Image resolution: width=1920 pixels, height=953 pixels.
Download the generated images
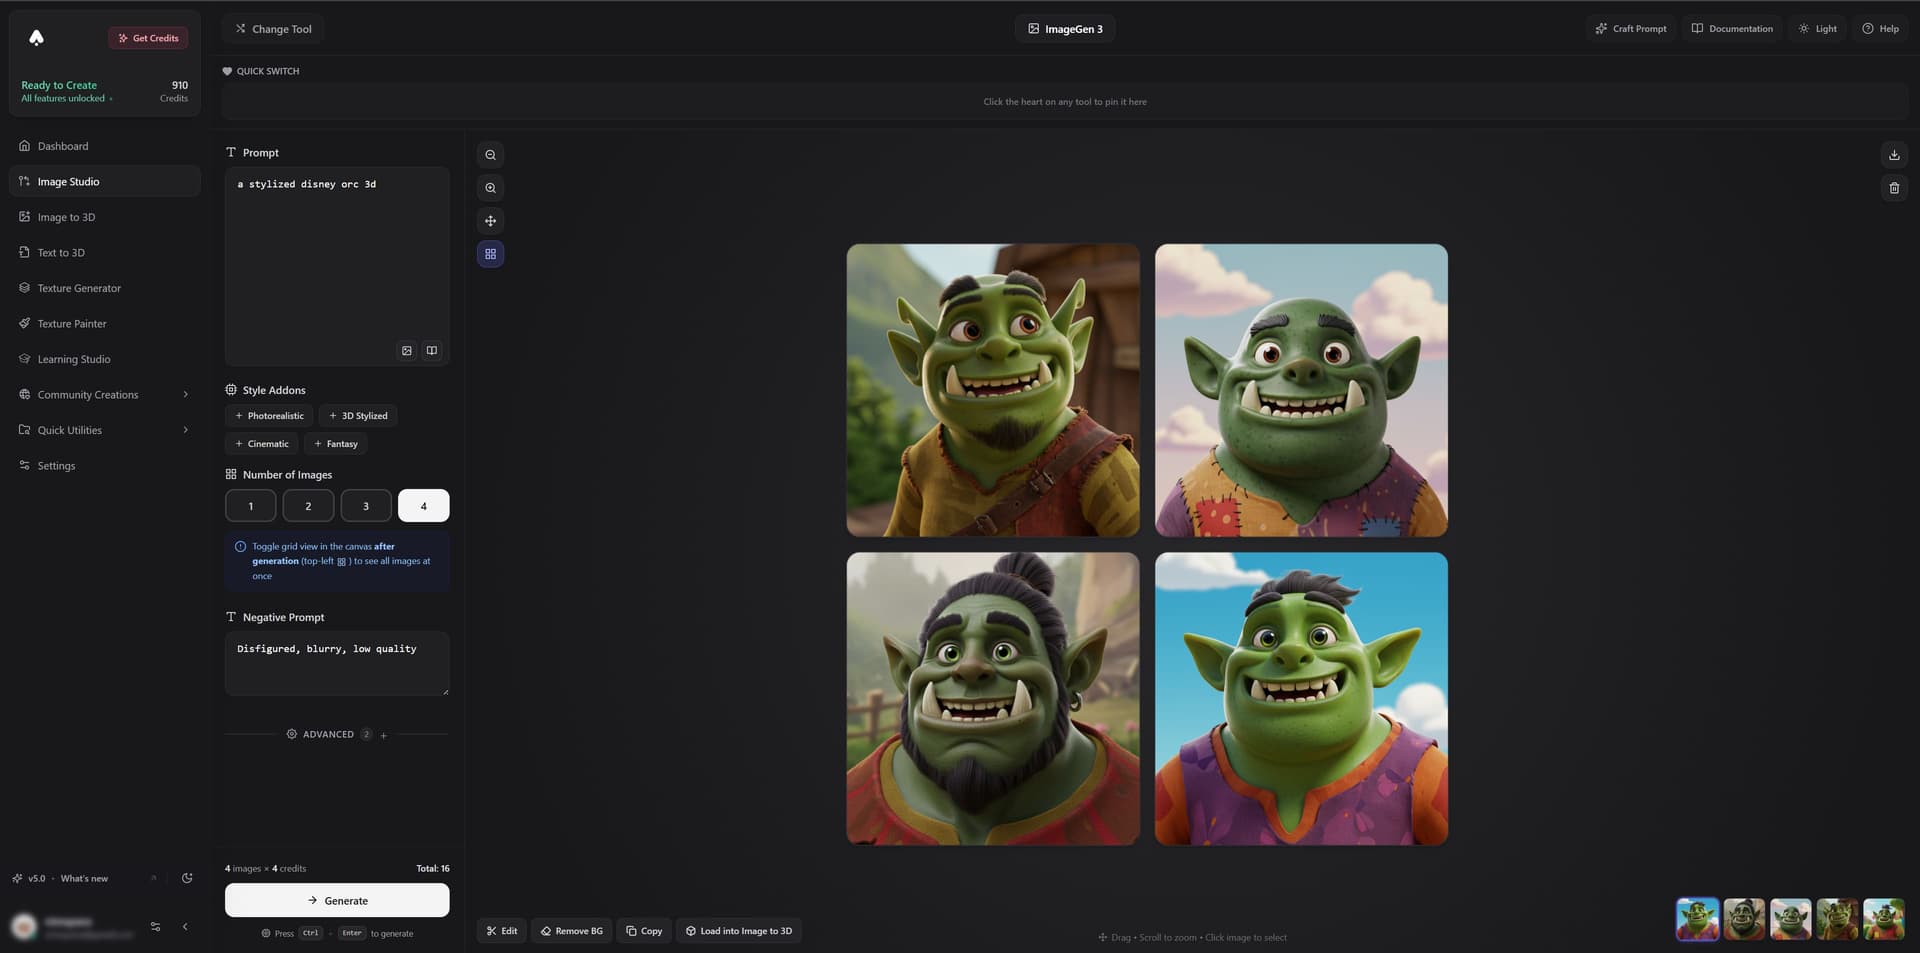click(1893, 155)
